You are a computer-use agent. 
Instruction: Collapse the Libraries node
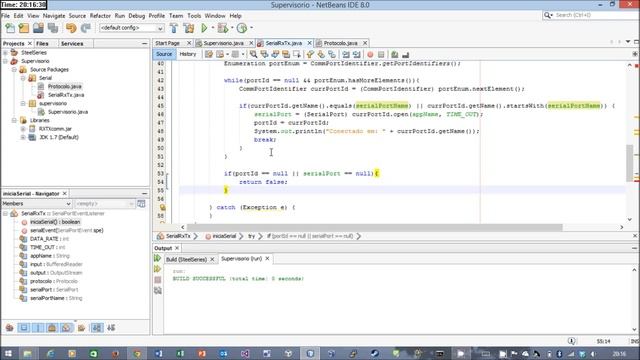click(14, 120)
